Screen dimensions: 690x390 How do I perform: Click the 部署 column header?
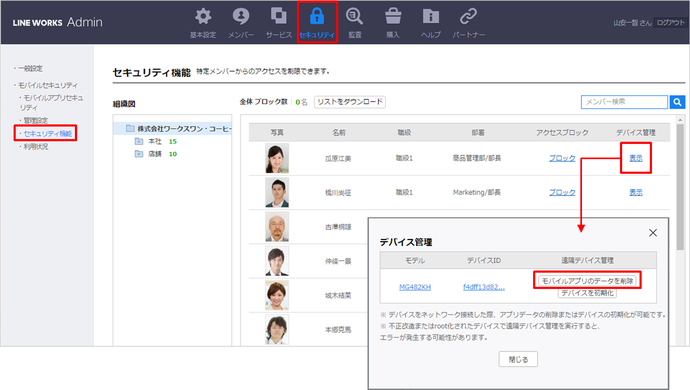478,132
